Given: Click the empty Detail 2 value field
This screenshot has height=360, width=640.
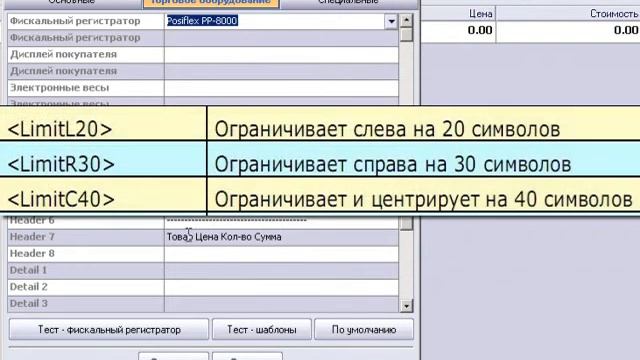Looking at the screenshot, I should pyautogui.click(x=281, y=287).
